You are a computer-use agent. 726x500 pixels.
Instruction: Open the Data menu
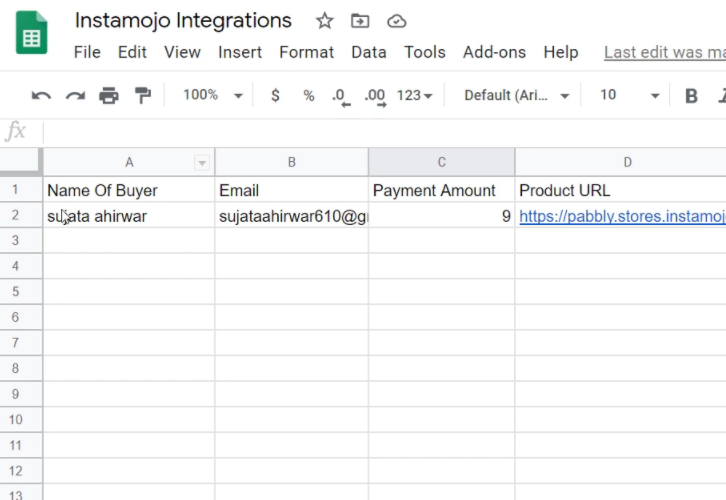[369, 52]
